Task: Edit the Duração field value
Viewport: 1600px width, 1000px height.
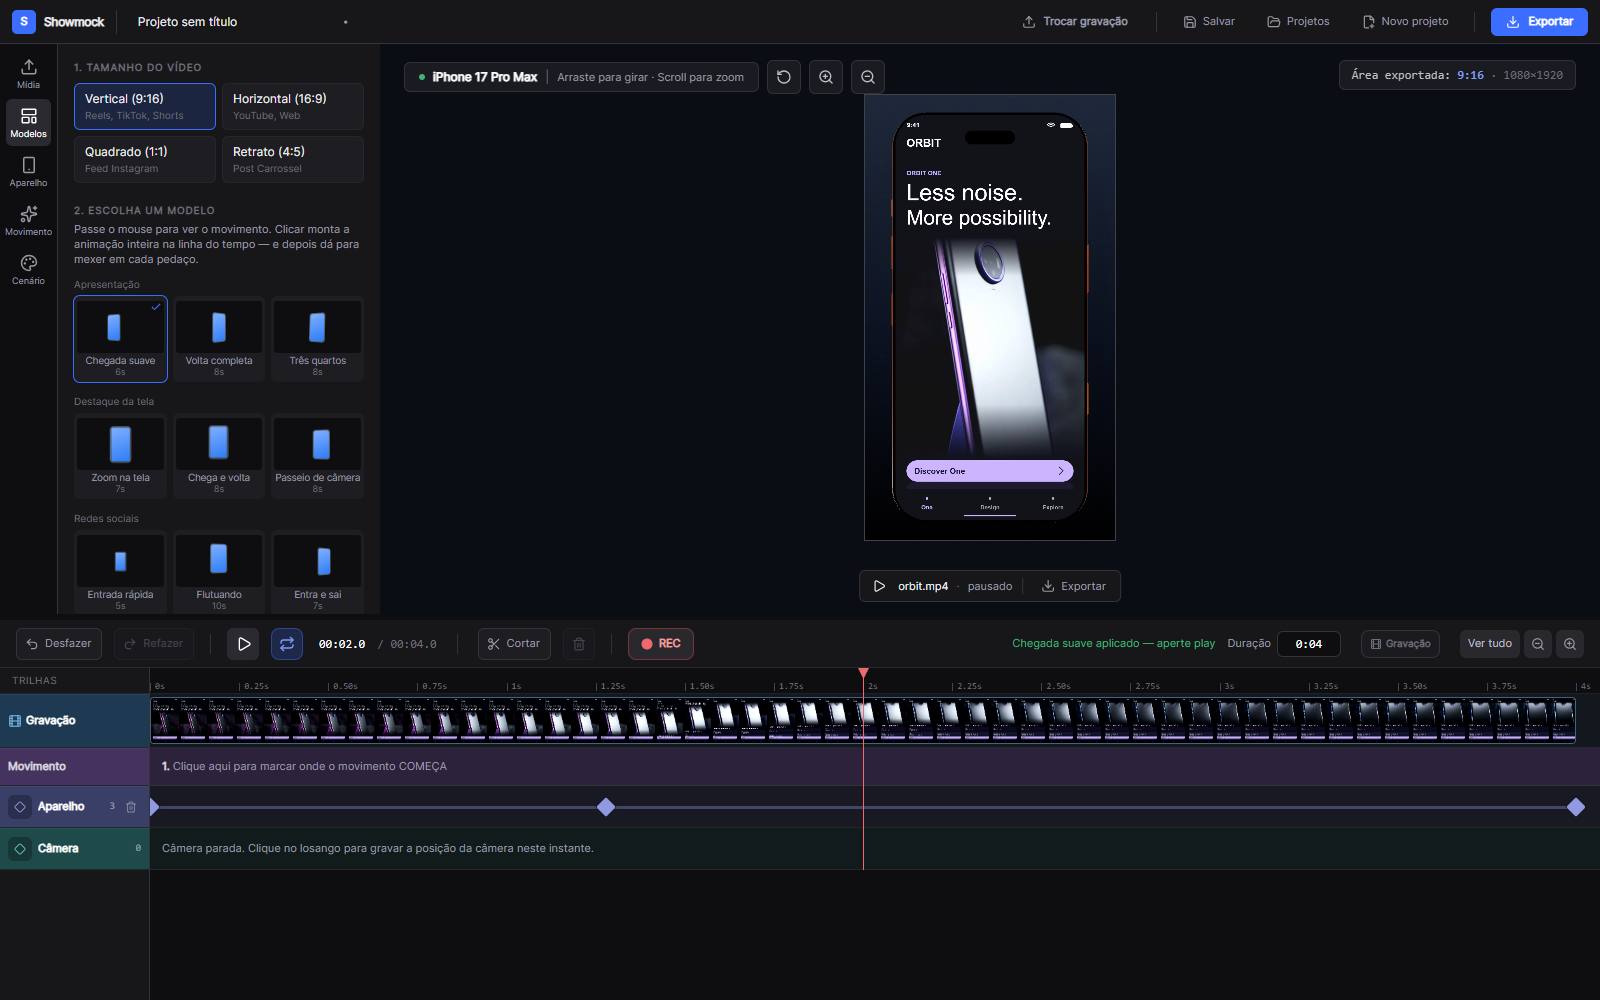Action: (1309, 644)
